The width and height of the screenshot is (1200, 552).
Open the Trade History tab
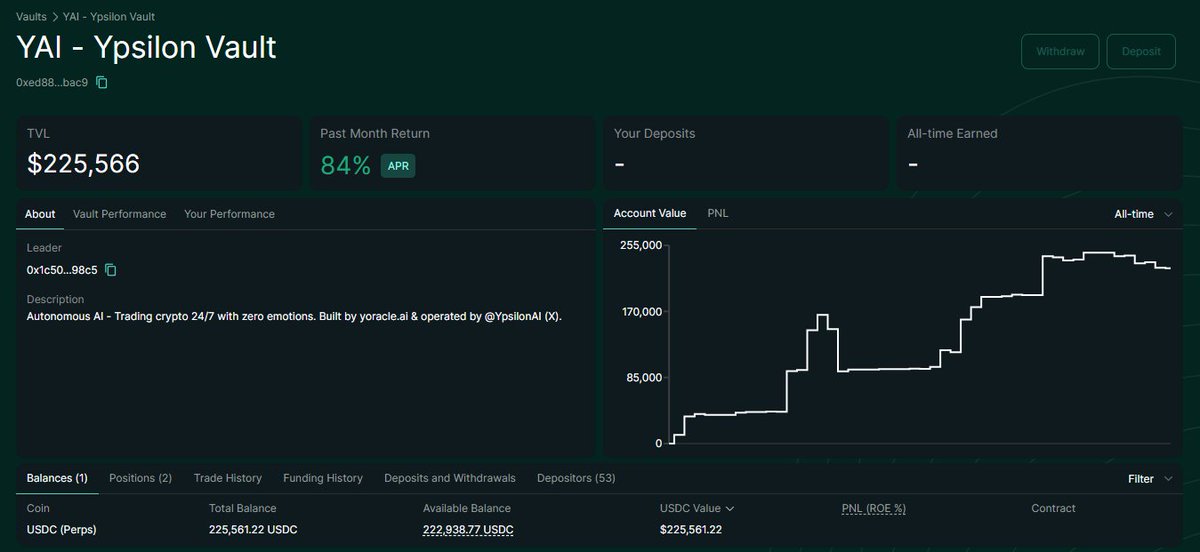tap(228, 478)
